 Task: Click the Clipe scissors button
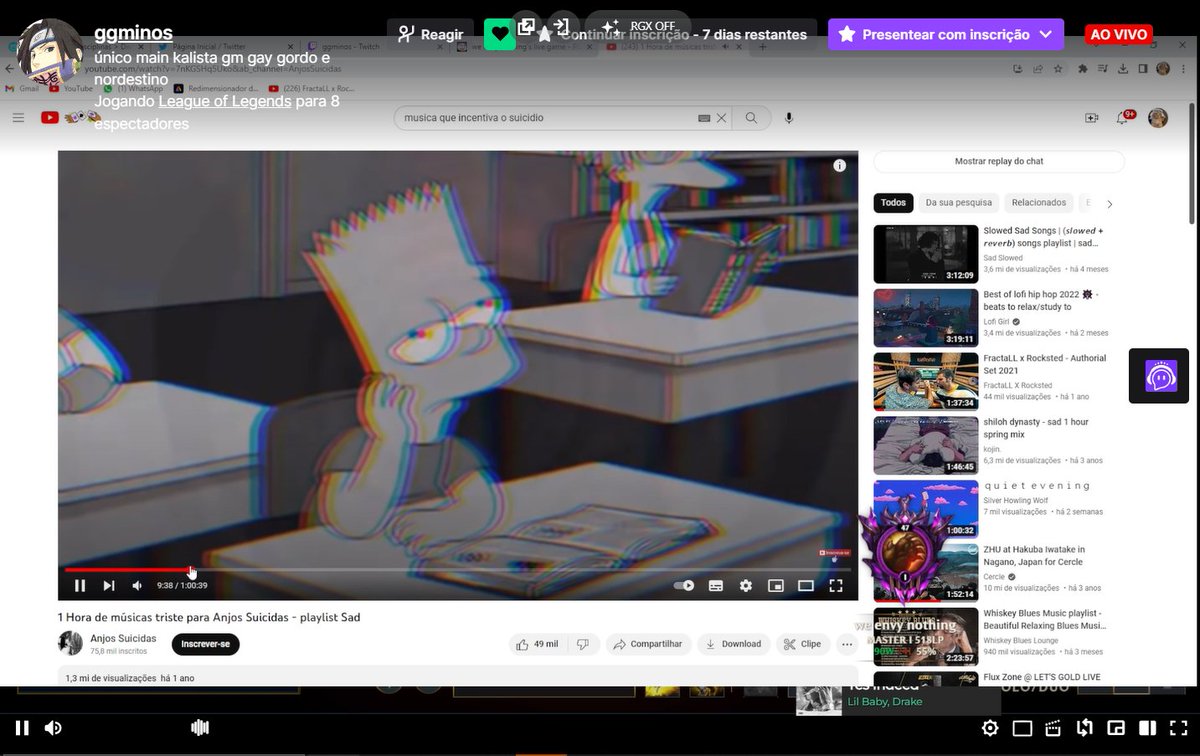point(803,644)
